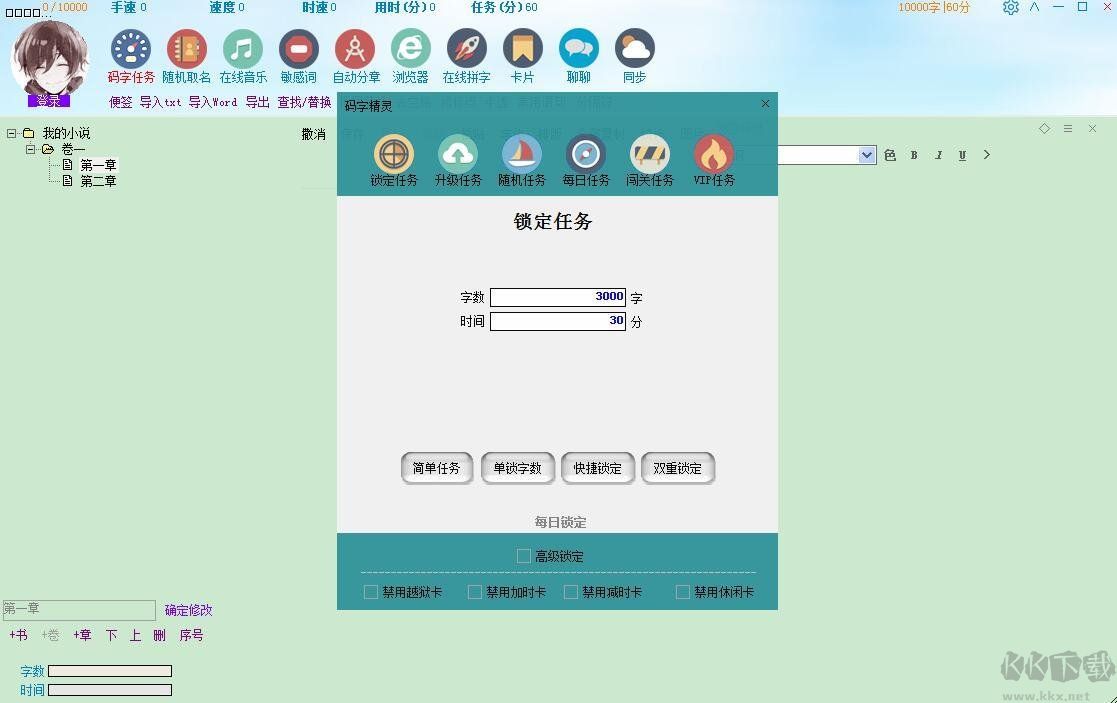Enable the 高级锁定 option

[523, 555]
